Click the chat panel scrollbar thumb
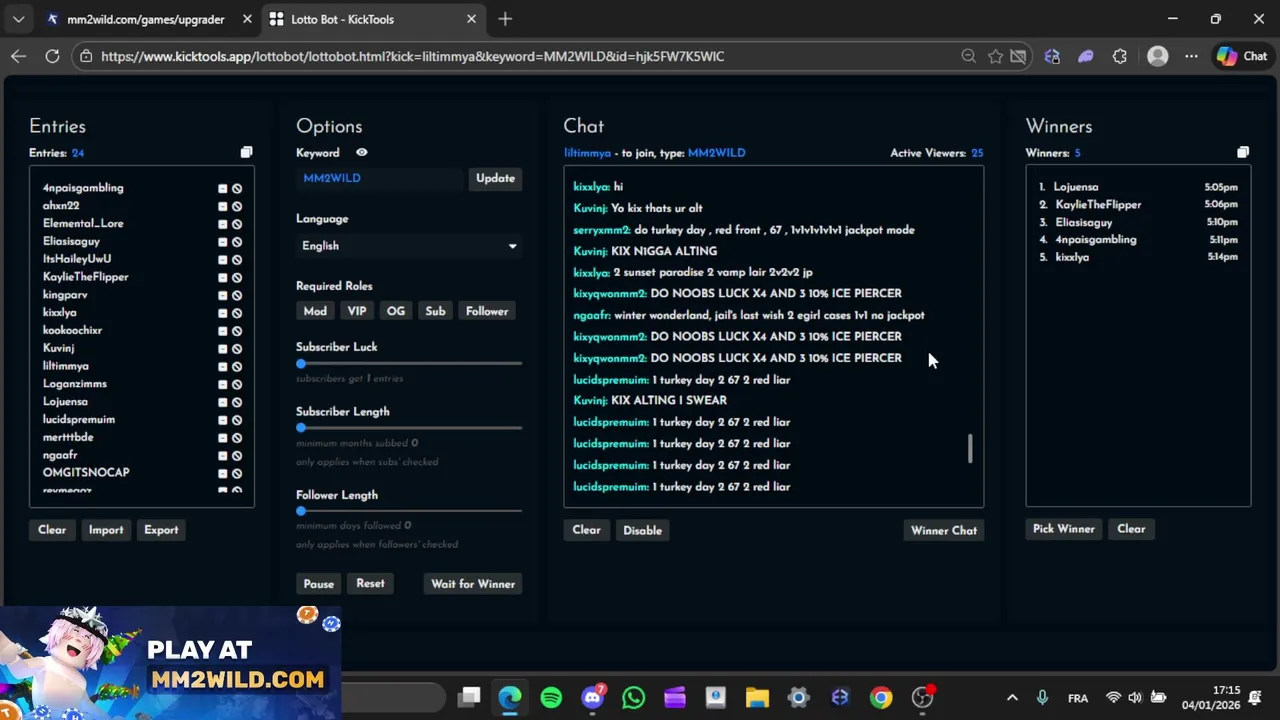Image resolution: width=1280 pixels, height=720 pixels. click(969, 449)
